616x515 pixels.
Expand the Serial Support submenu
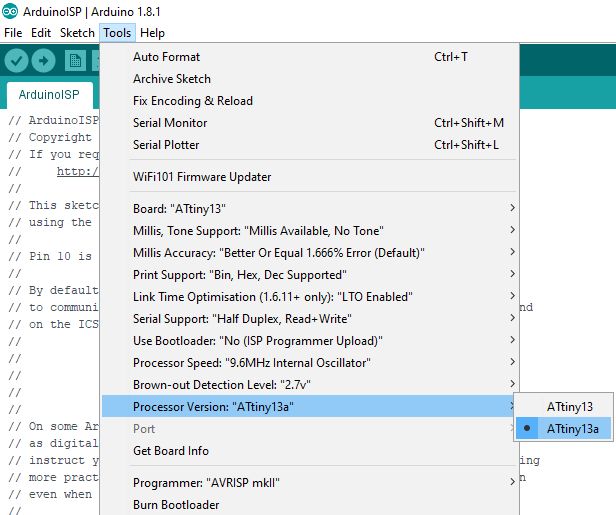pos(310,319)
